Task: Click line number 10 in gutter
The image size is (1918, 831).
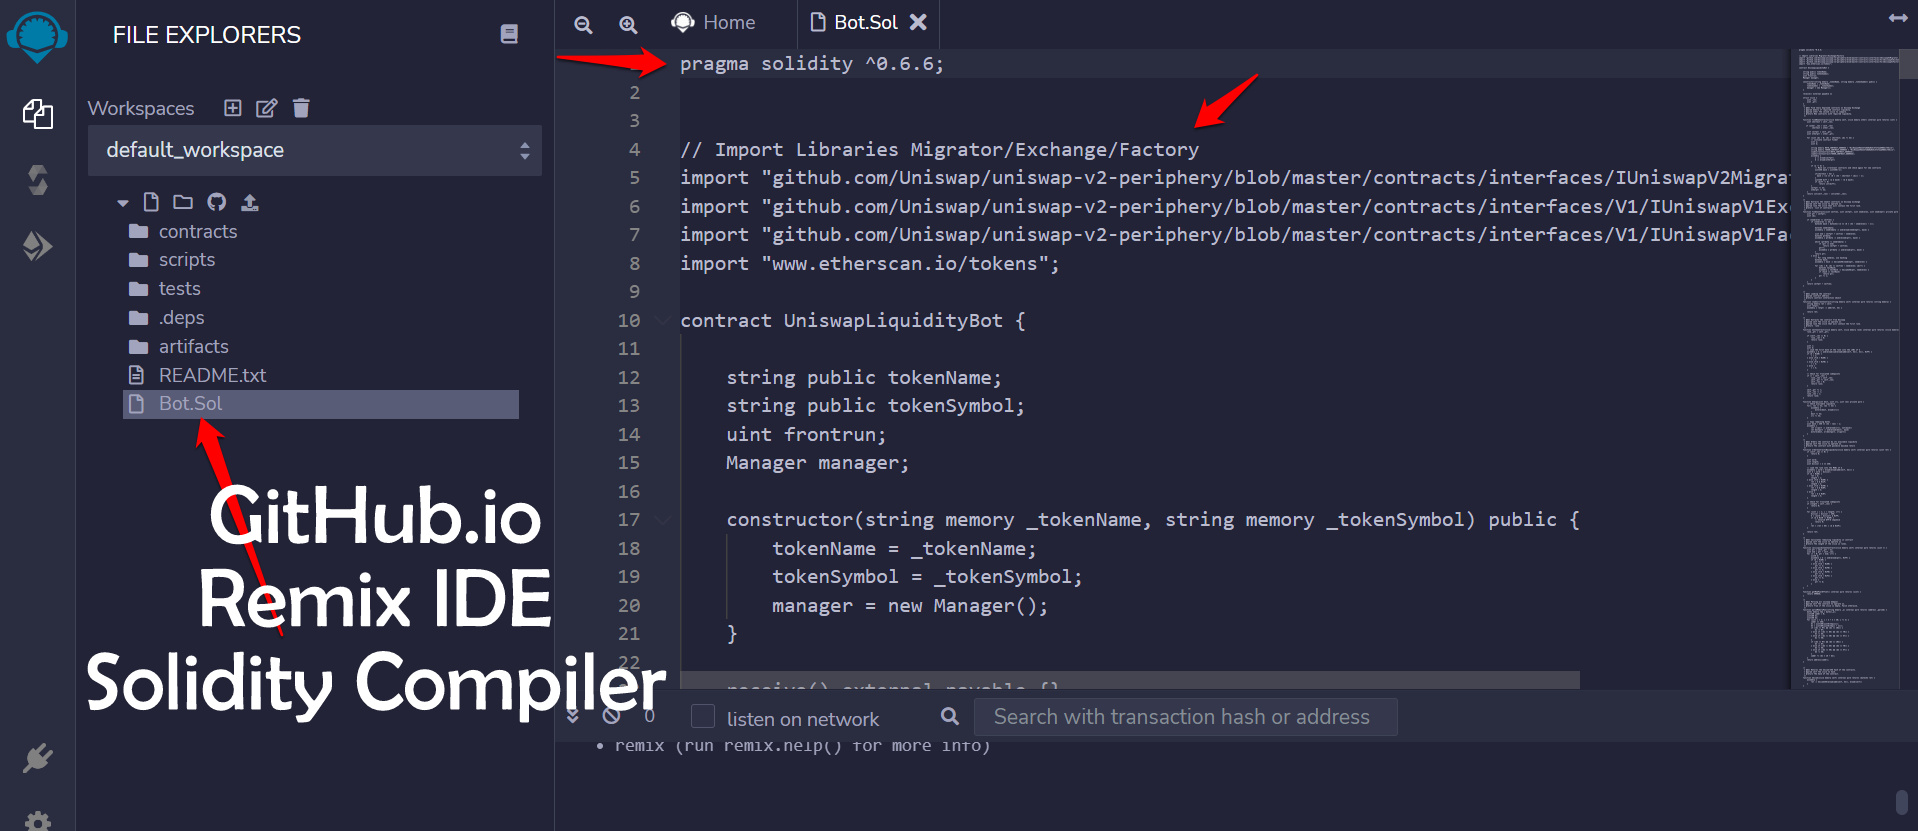Action: (x=628, y=320)
